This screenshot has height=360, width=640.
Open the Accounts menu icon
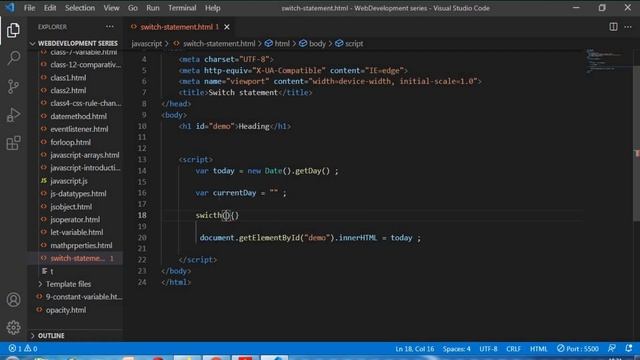[x=13, y=300]
